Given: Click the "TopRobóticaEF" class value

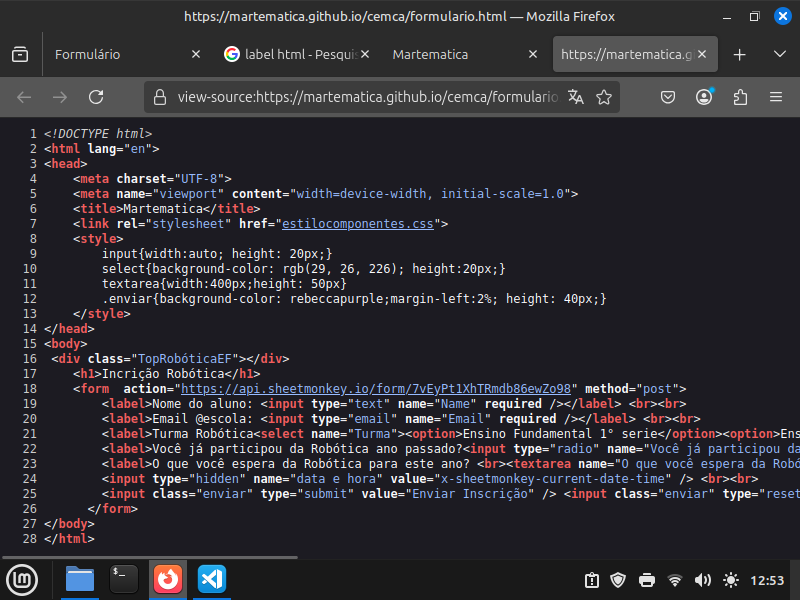Looking at the screenshot, I should (185, 359).
